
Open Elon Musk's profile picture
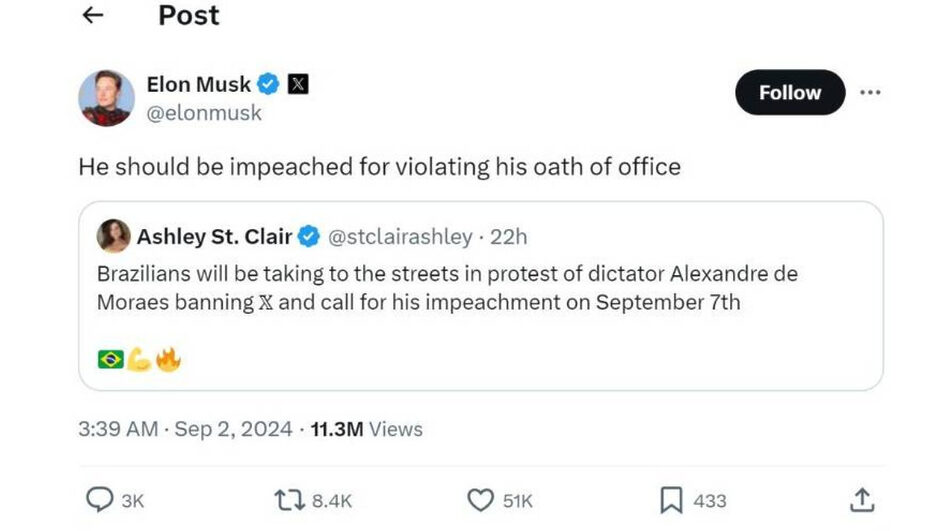coord(107,98)
